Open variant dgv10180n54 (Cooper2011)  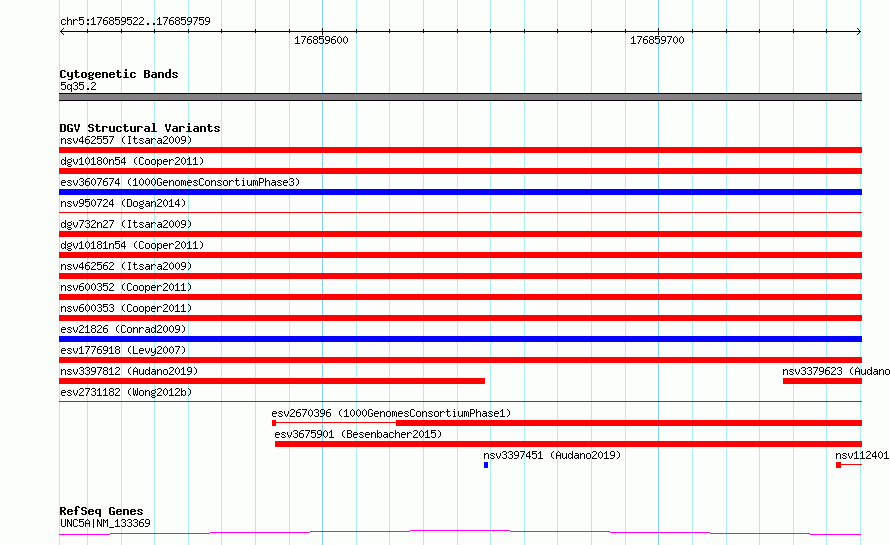132,161
